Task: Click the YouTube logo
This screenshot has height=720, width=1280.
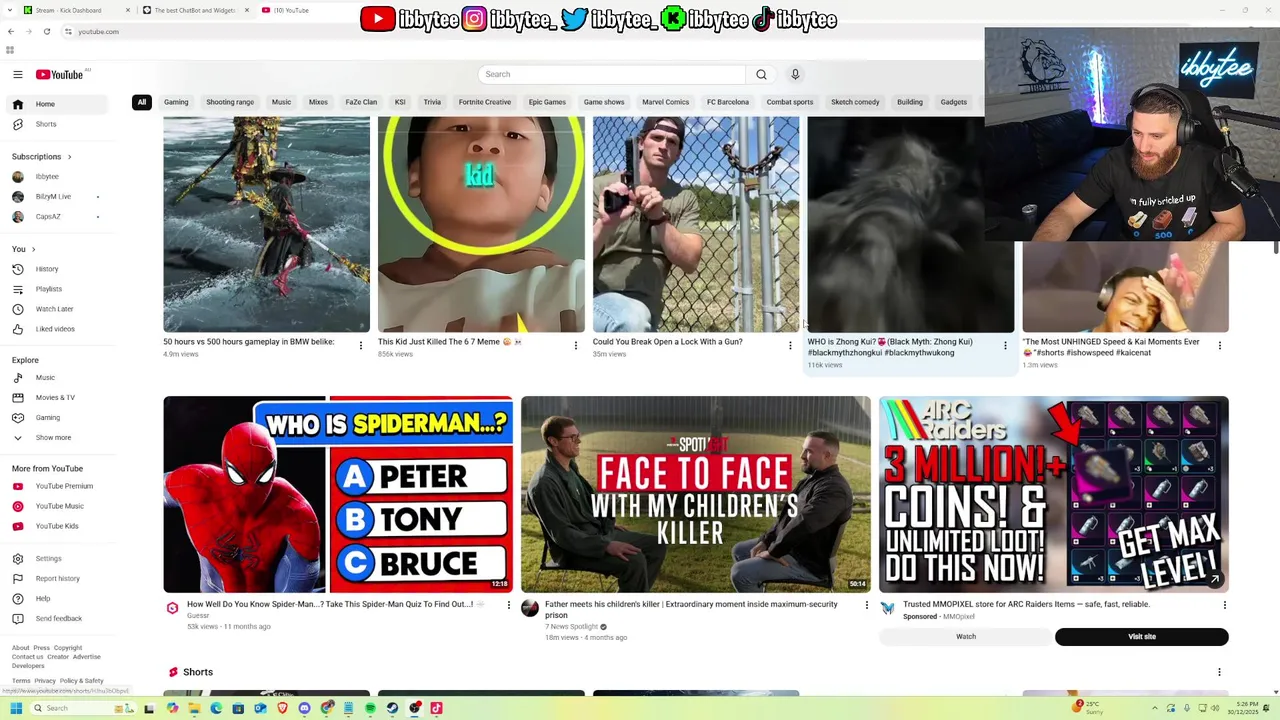Action: click(x=60, y=74)
